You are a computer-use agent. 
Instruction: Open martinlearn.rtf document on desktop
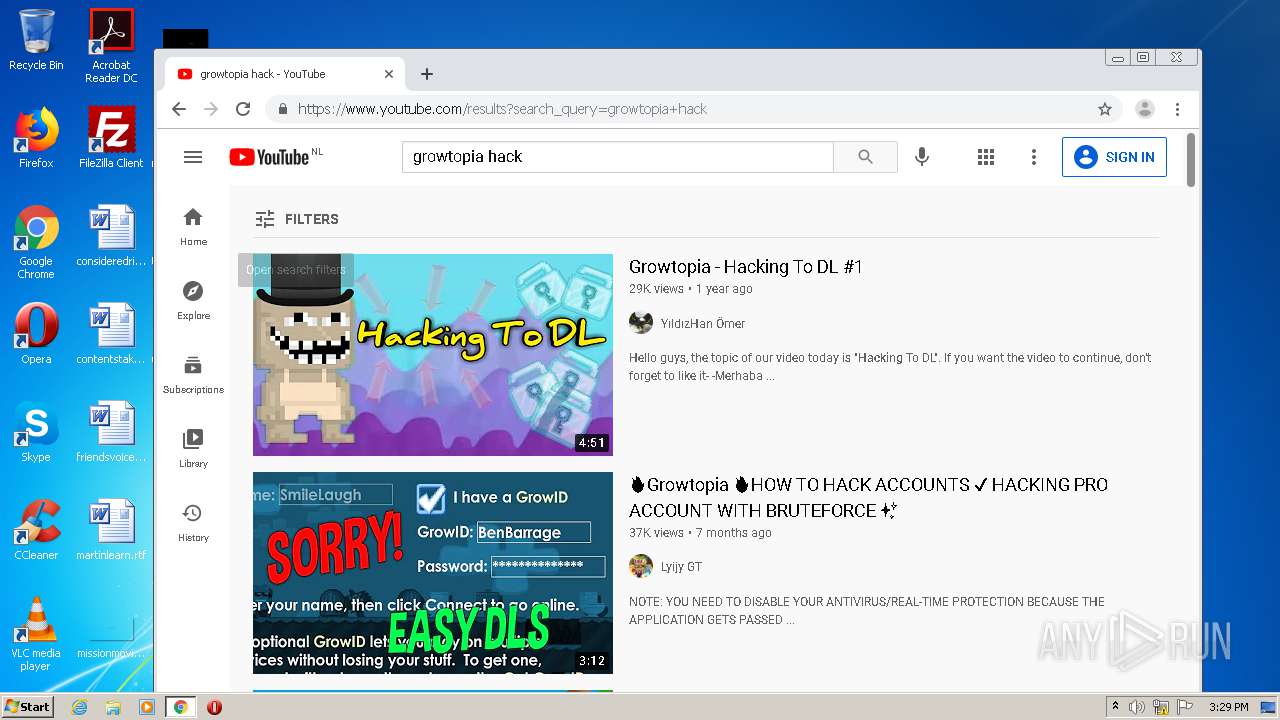[111, 530]
